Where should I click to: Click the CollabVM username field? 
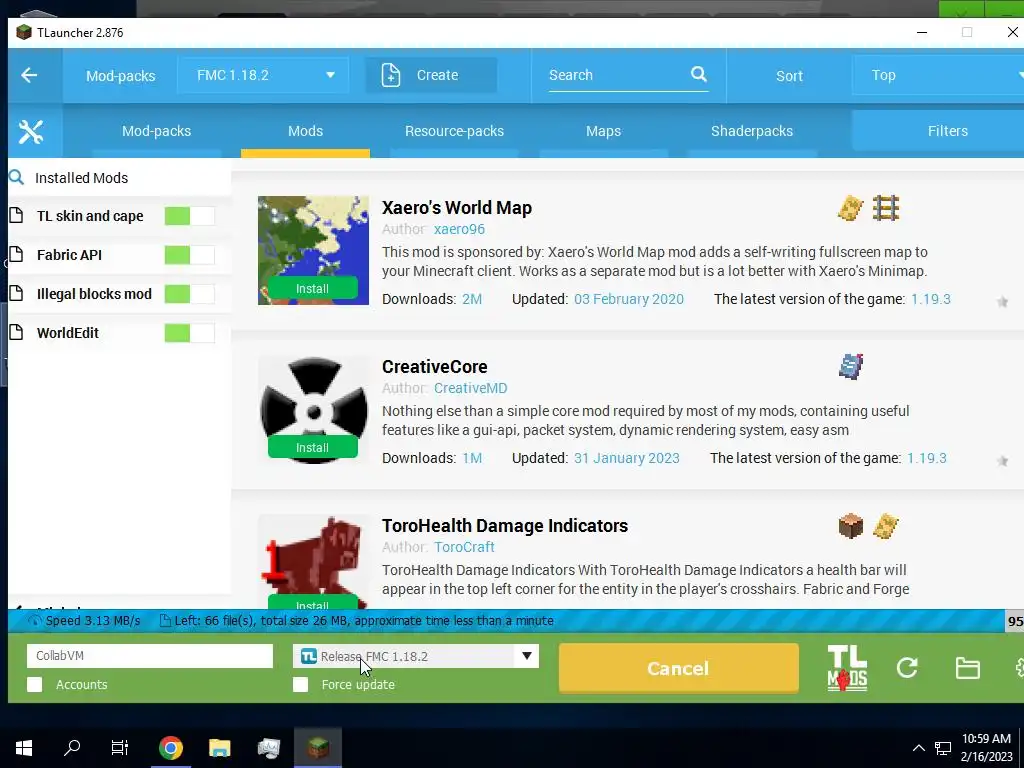click(x=150, y=656)
